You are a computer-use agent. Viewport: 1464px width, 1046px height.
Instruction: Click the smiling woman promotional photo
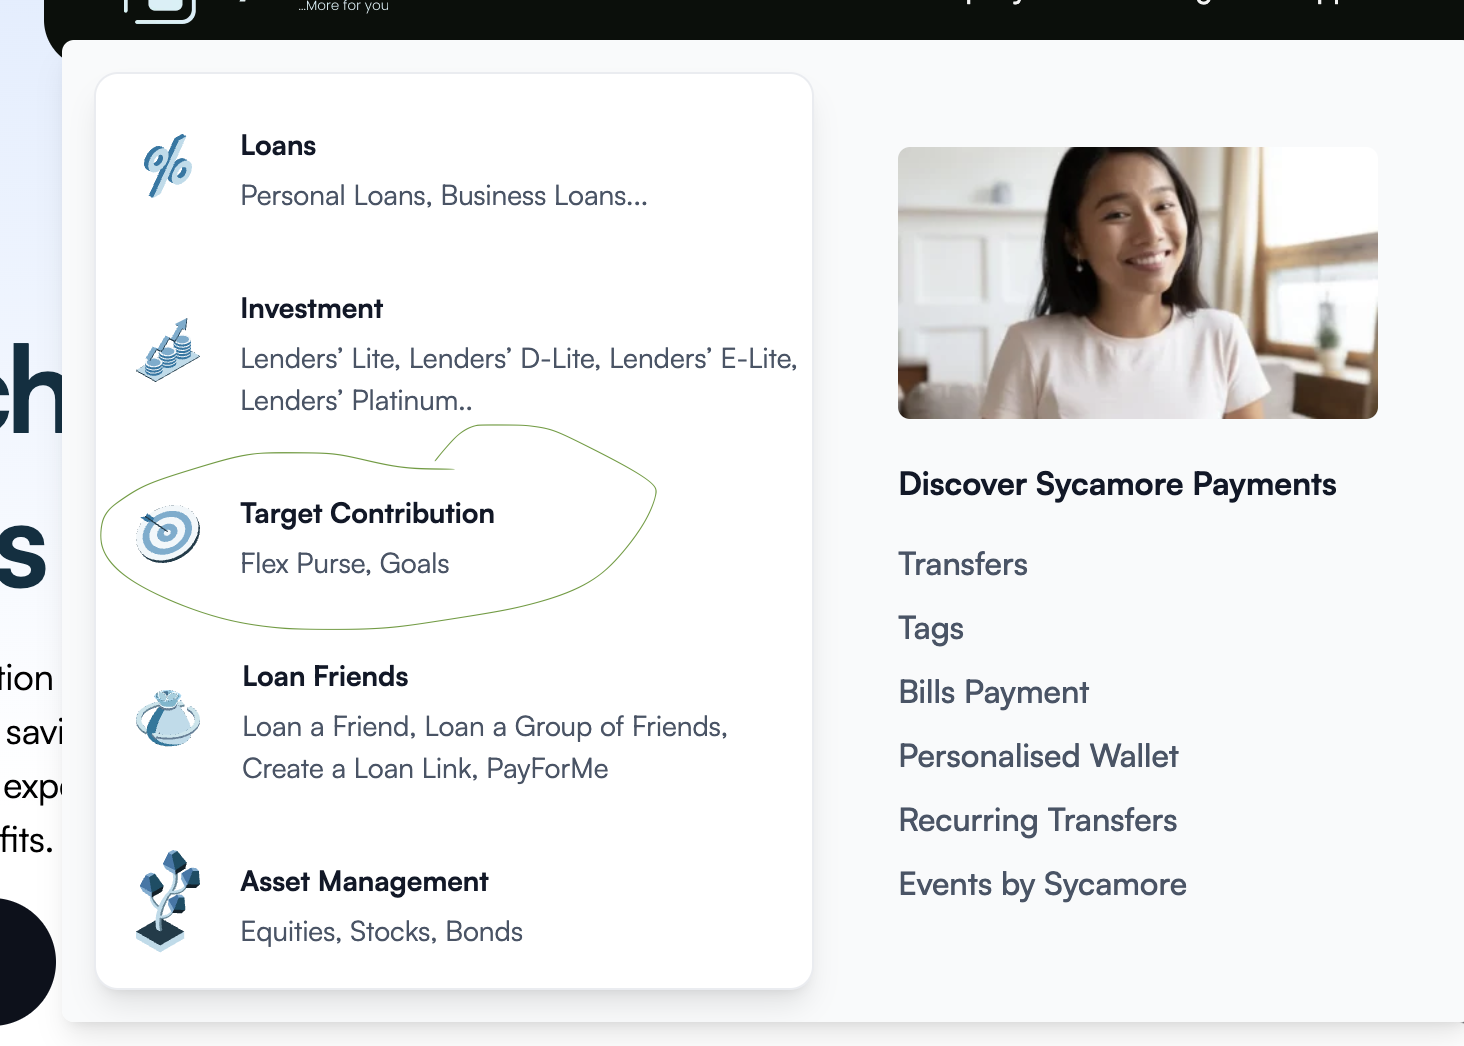[1137, 283]
